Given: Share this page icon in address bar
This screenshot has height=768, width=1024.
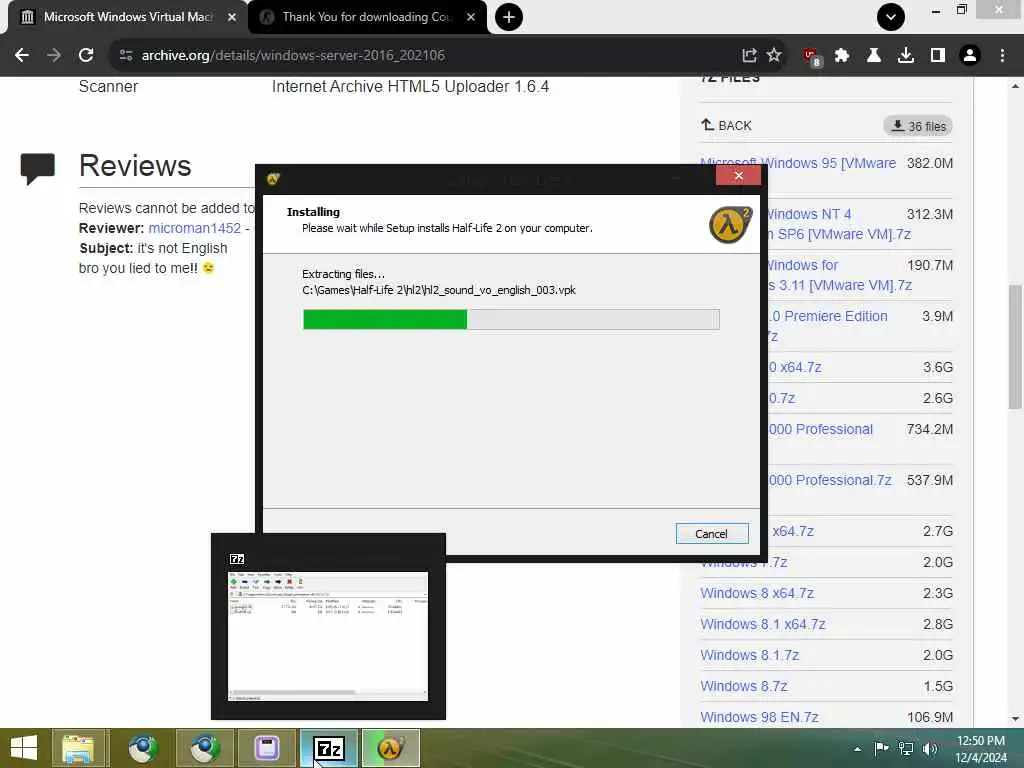Looking at the screenshot, I should [749, 56].
